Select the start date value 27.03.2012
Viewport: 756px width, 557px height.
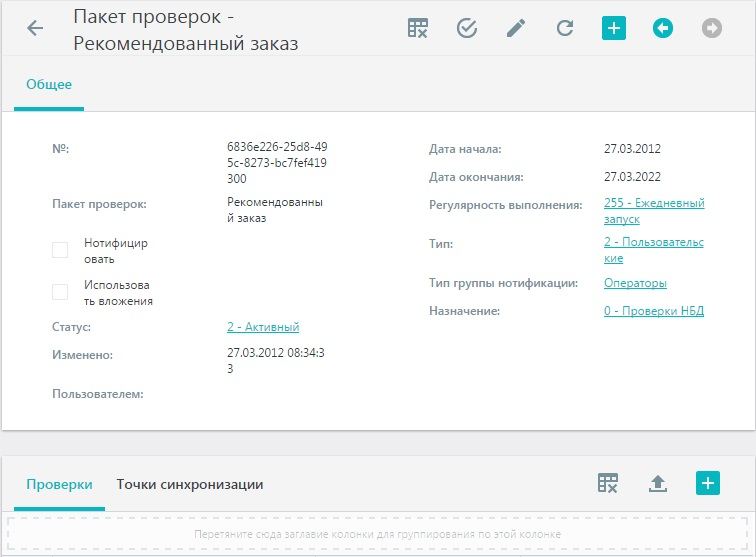pos(632,149)
